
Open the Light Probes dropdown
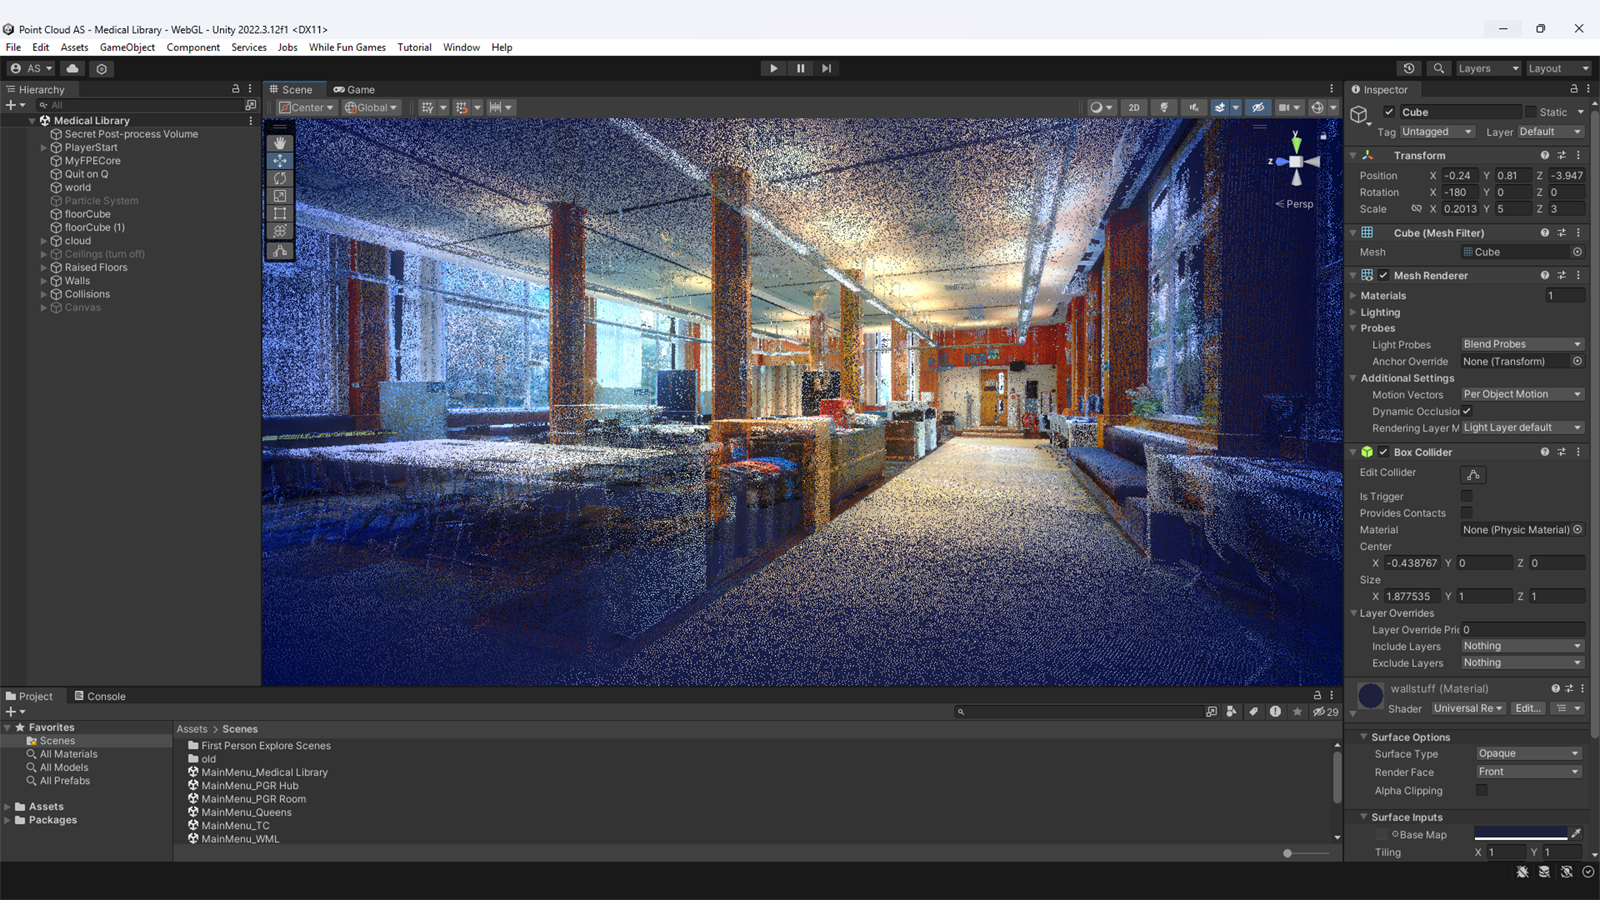point(1522,344)
